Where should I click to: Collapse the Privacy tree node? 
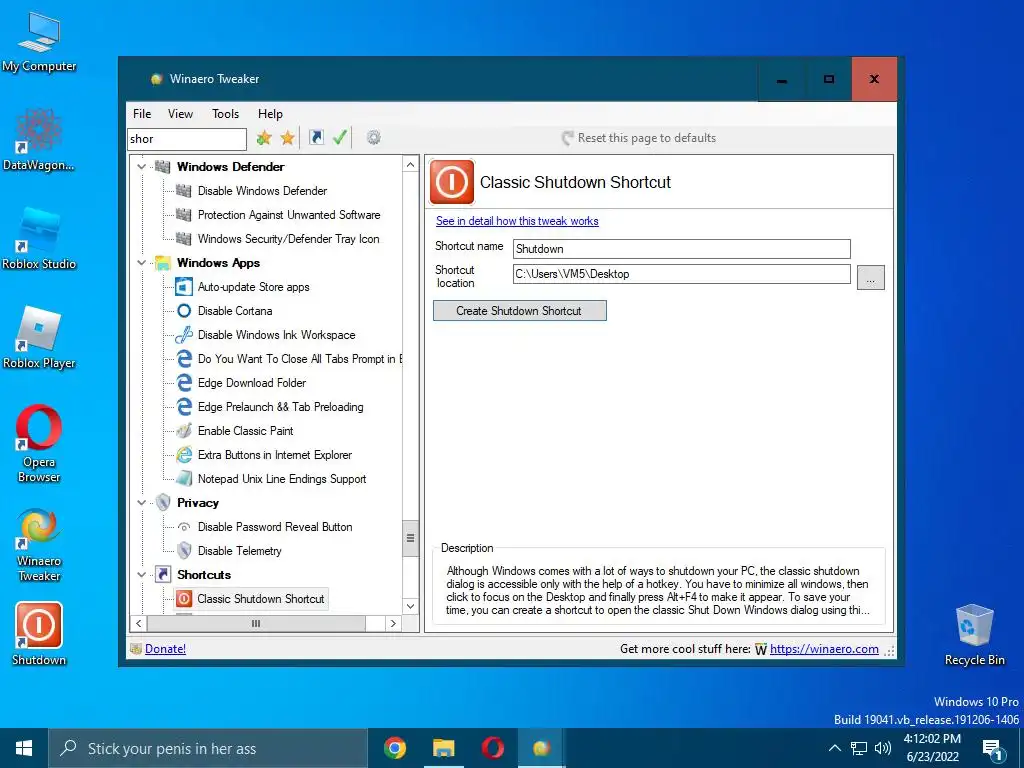pos(142,502)
